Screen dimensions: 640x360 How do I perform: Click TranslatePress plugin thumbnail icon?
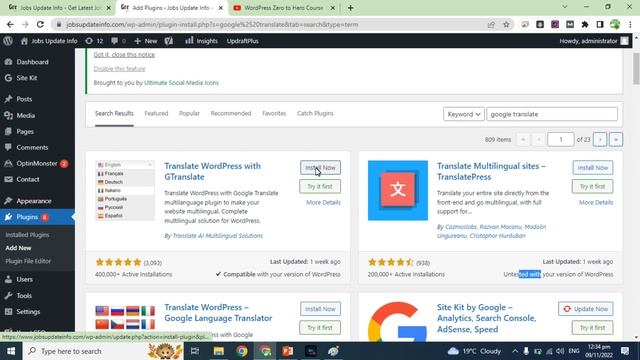398,191
